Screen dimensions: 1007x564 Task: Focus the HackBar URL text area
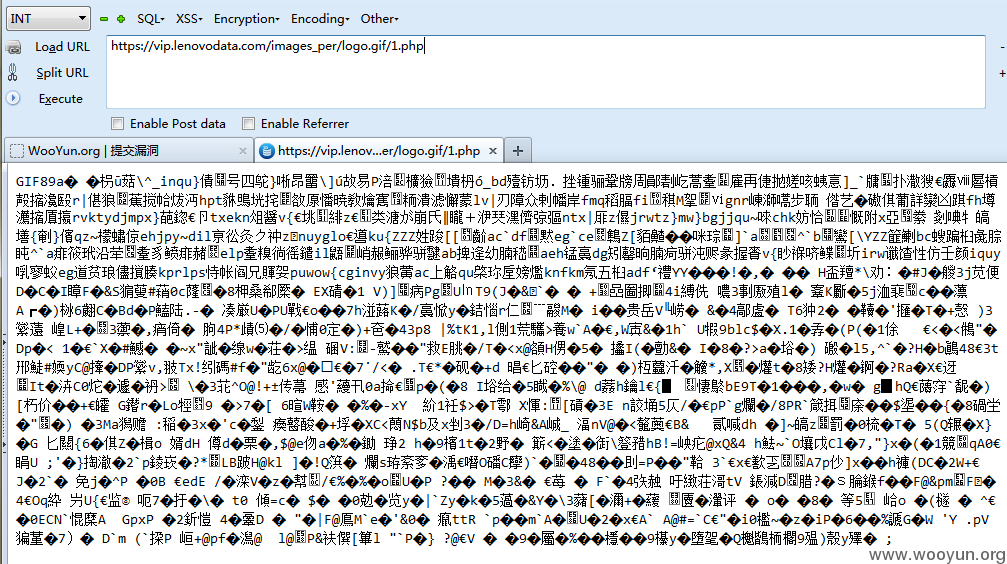coord(546,72)
